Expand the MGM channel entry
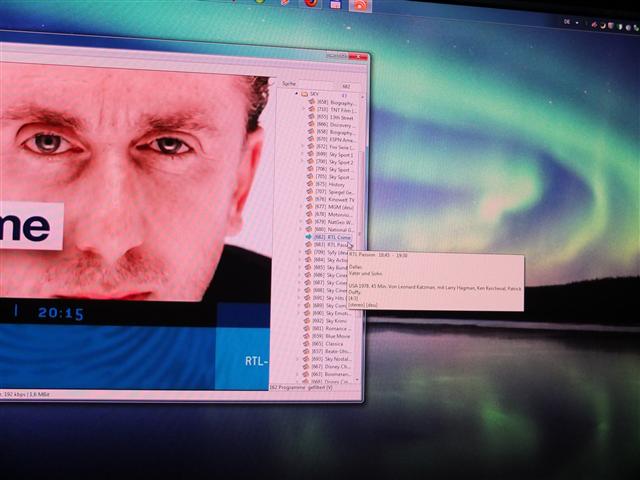The image size is (640, 480). (x=300, y=207)
